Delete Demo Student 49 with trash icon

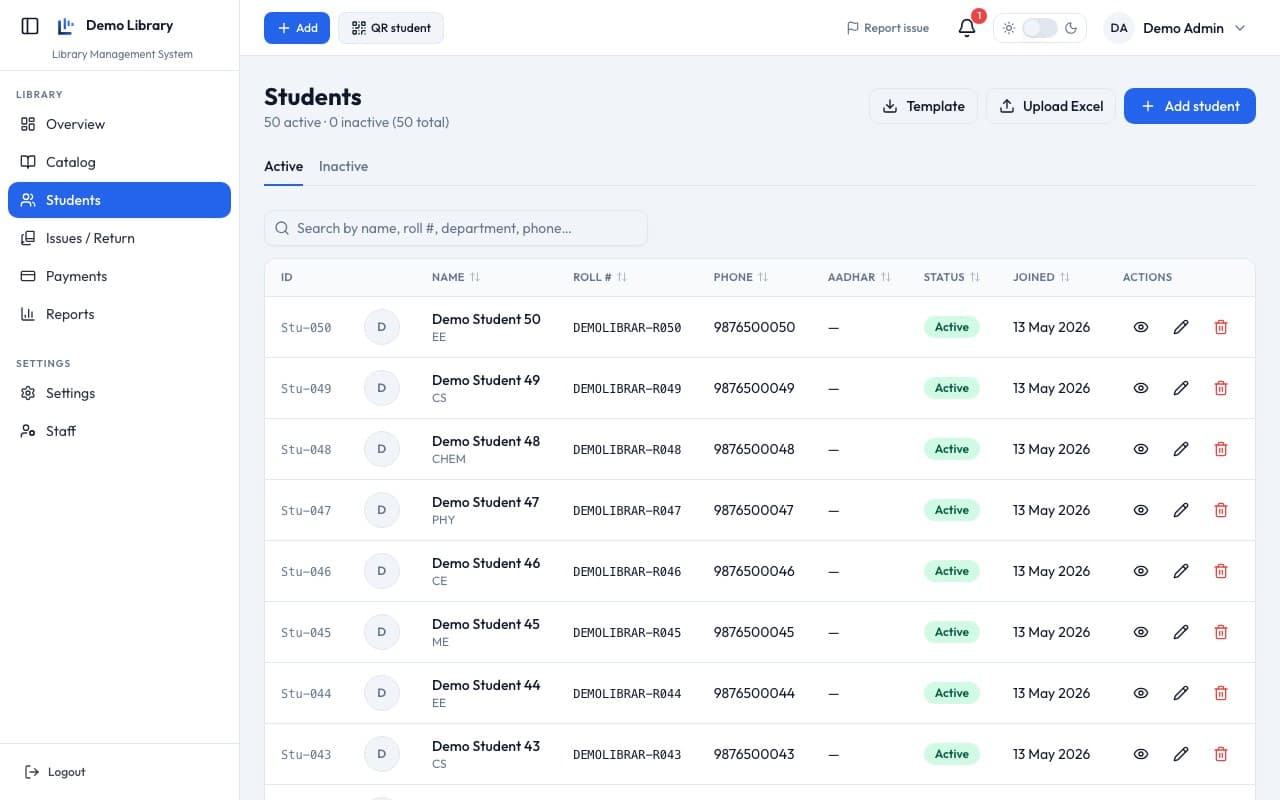pyautogui.click(x=1220, y=388)
